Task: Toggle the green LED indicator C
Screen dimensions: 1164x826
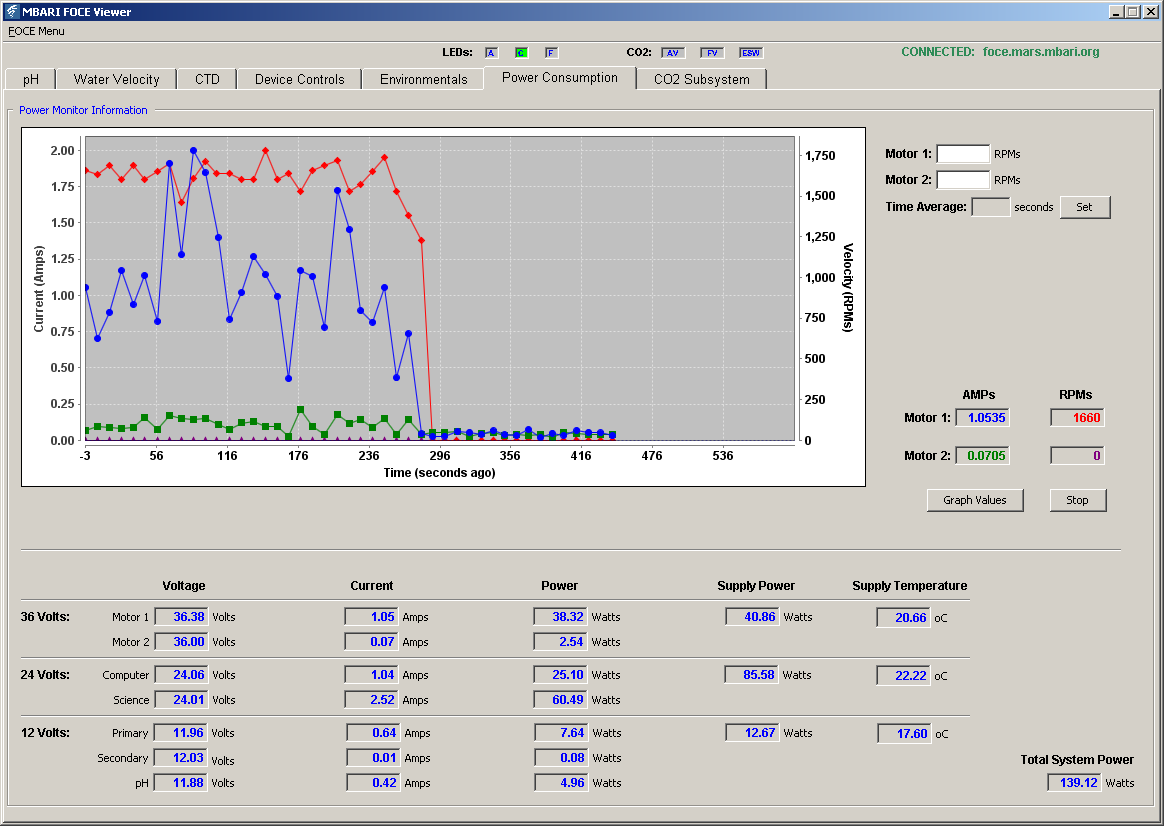Action: [521, 53]
